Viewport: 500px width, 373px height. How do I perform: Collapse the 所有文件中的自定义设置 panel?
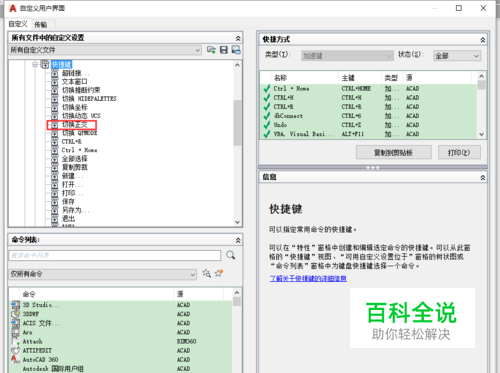tap(238, 38)
